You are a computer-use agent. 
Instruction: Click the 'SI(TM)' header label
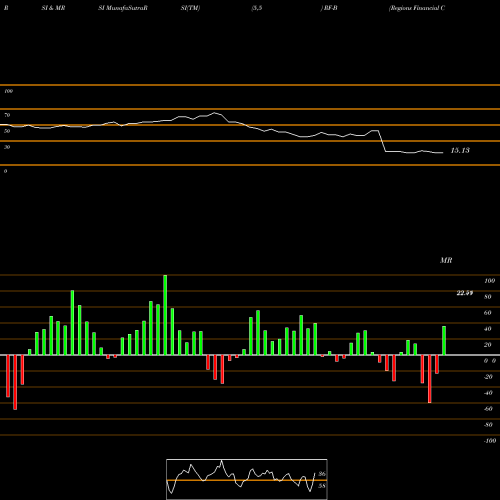pos(190,8)
